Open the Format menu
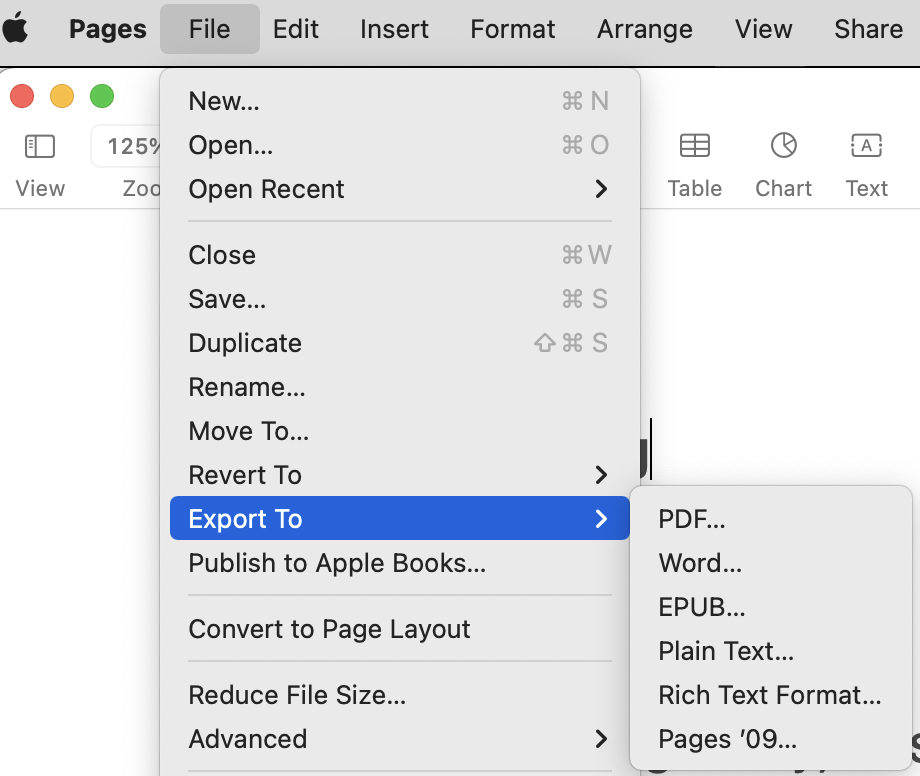 (x=513, y=30)
